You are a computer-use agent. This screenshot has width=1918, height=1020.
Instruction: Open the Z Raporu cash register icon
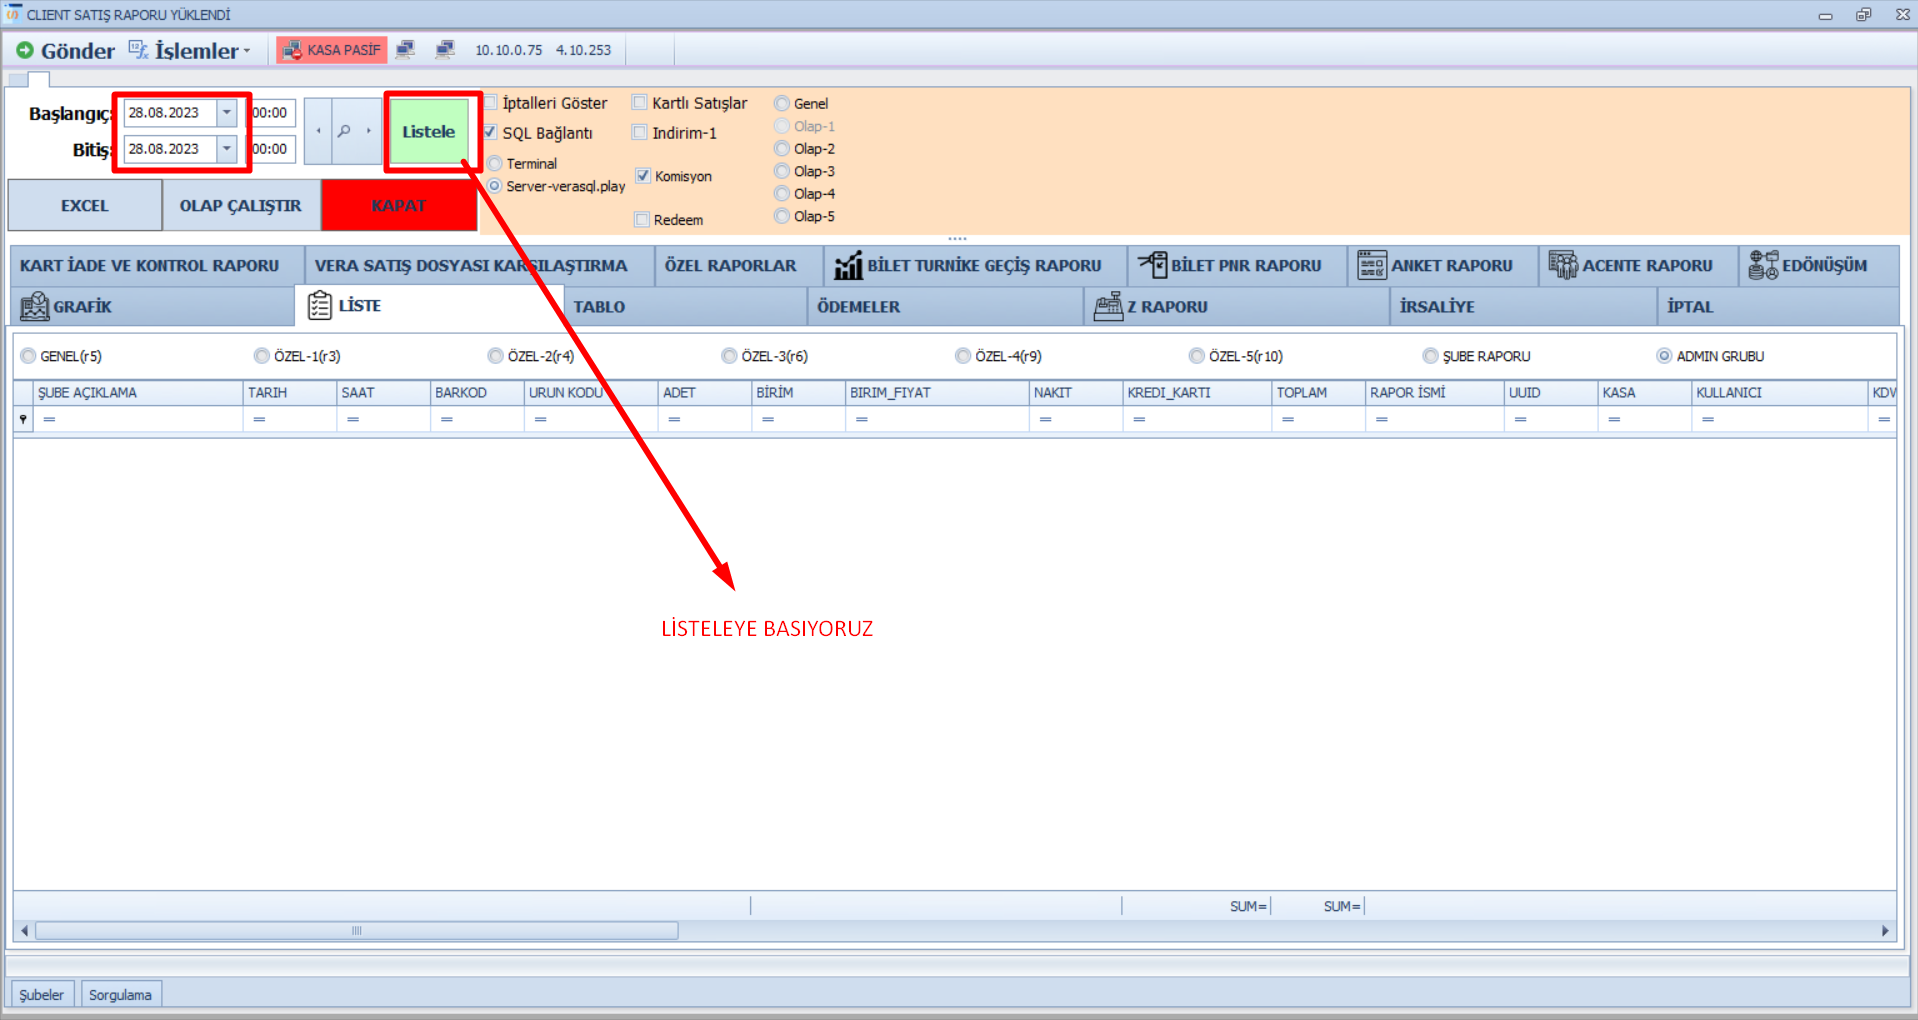1108,307
